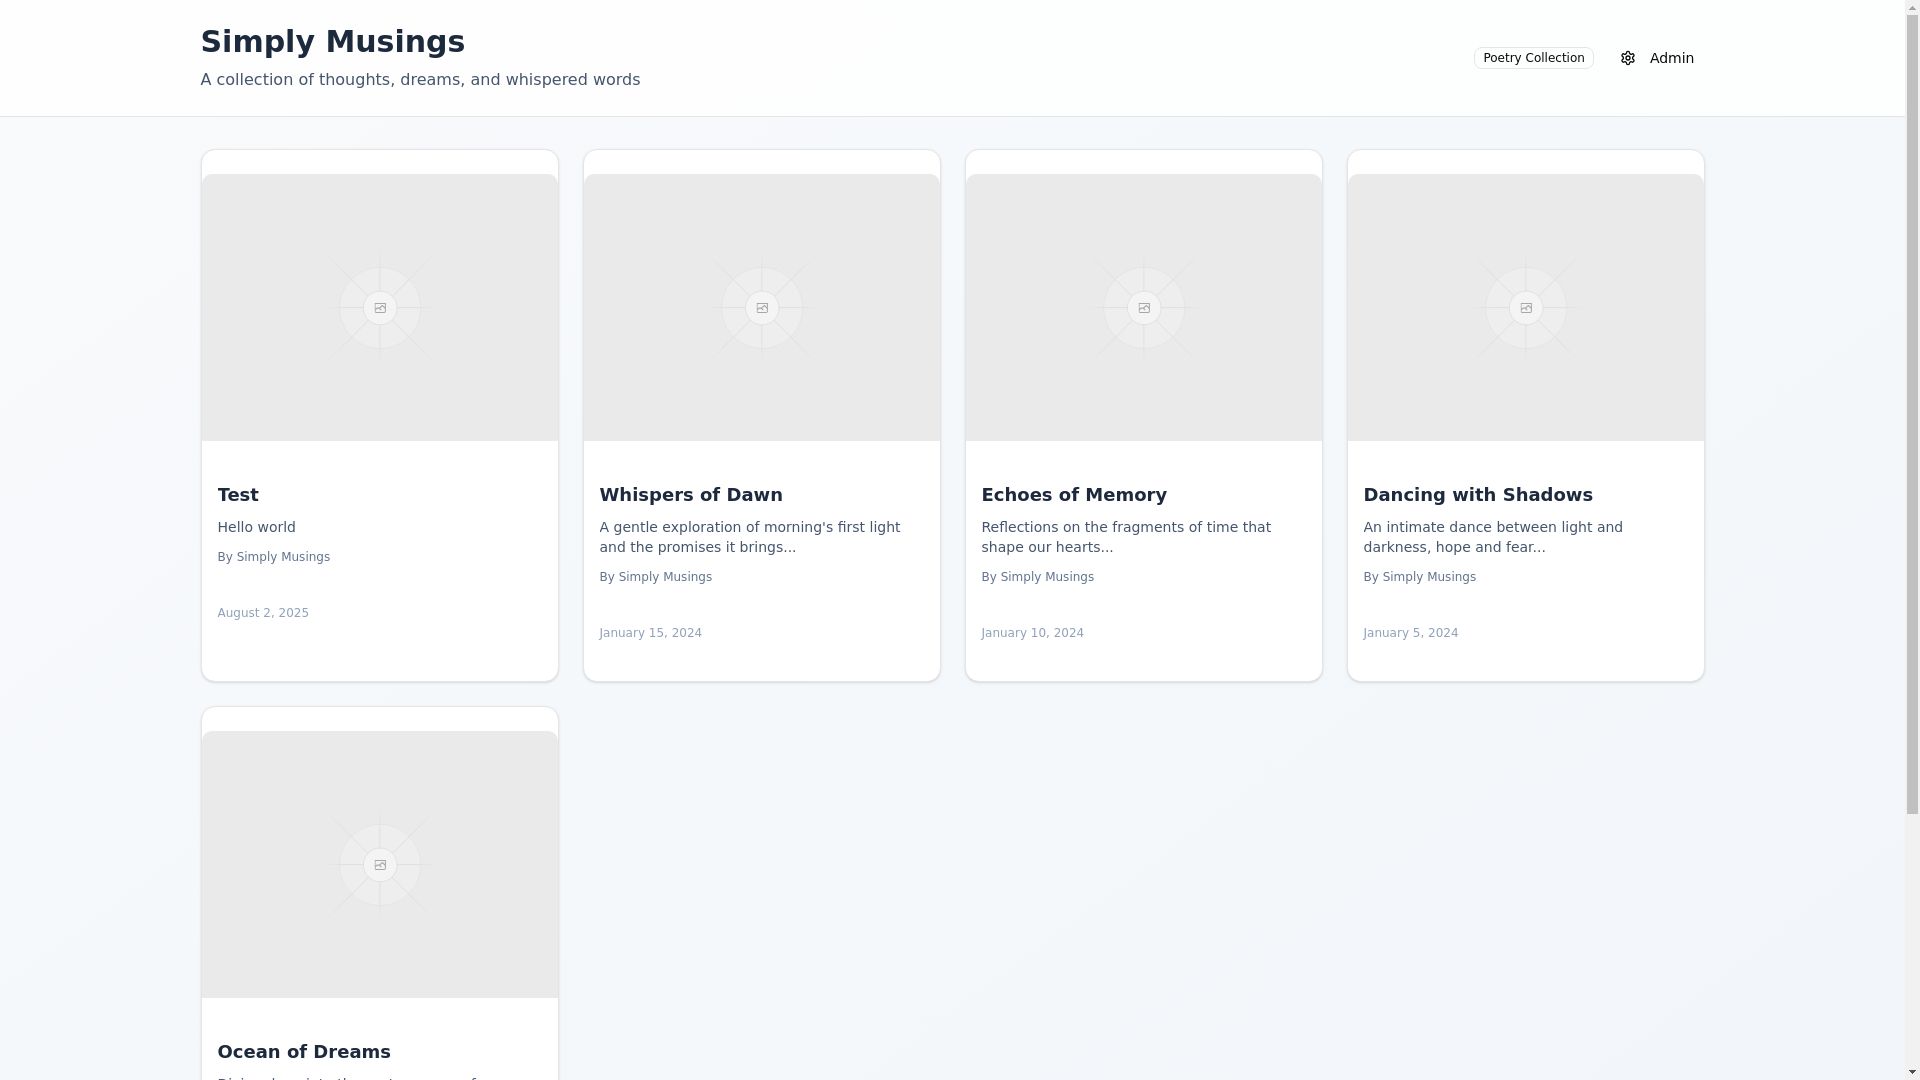Click the Poetry Collection badge
Screen dimensions: 1920x1080
point(1533,58)
